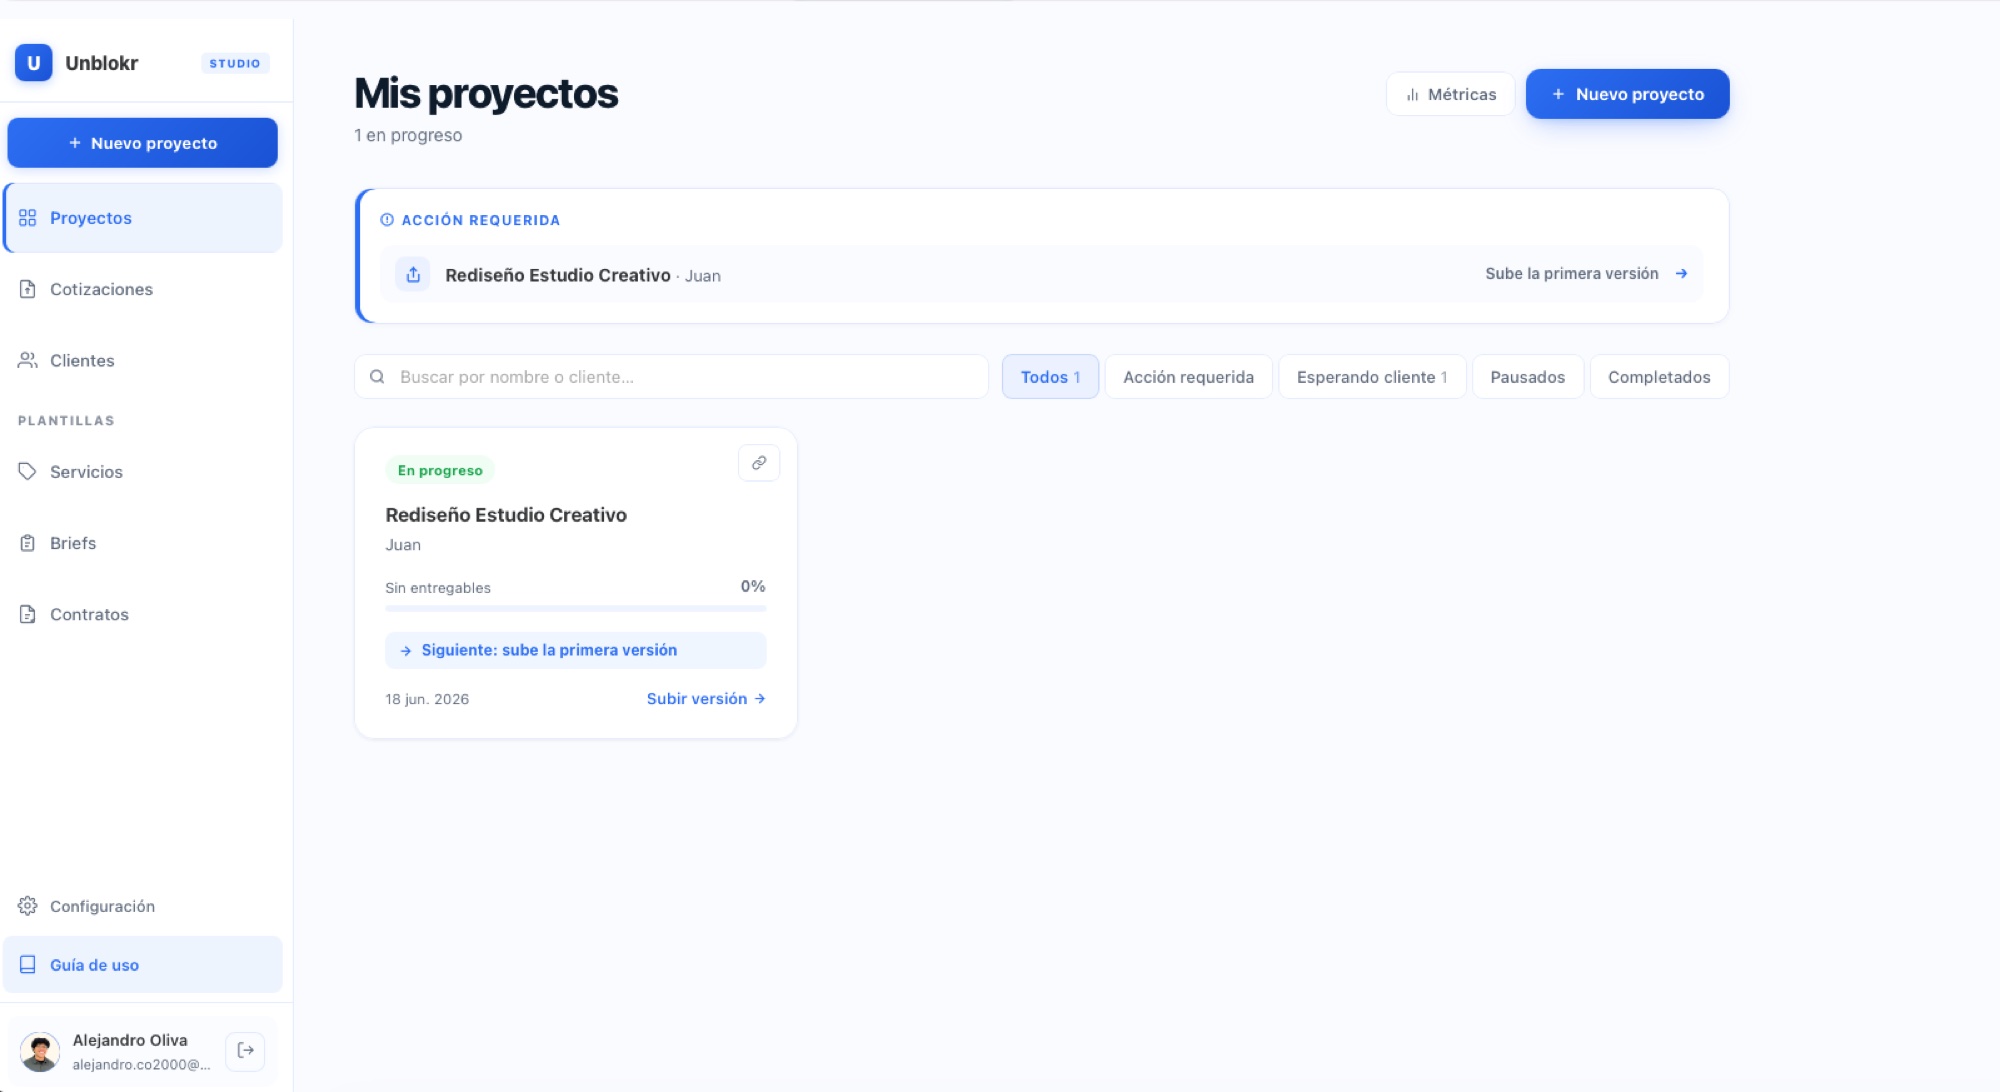The image size is (2000, 1092).
Task: Copy link using the card's chain icon
Action: pos(759,463)
